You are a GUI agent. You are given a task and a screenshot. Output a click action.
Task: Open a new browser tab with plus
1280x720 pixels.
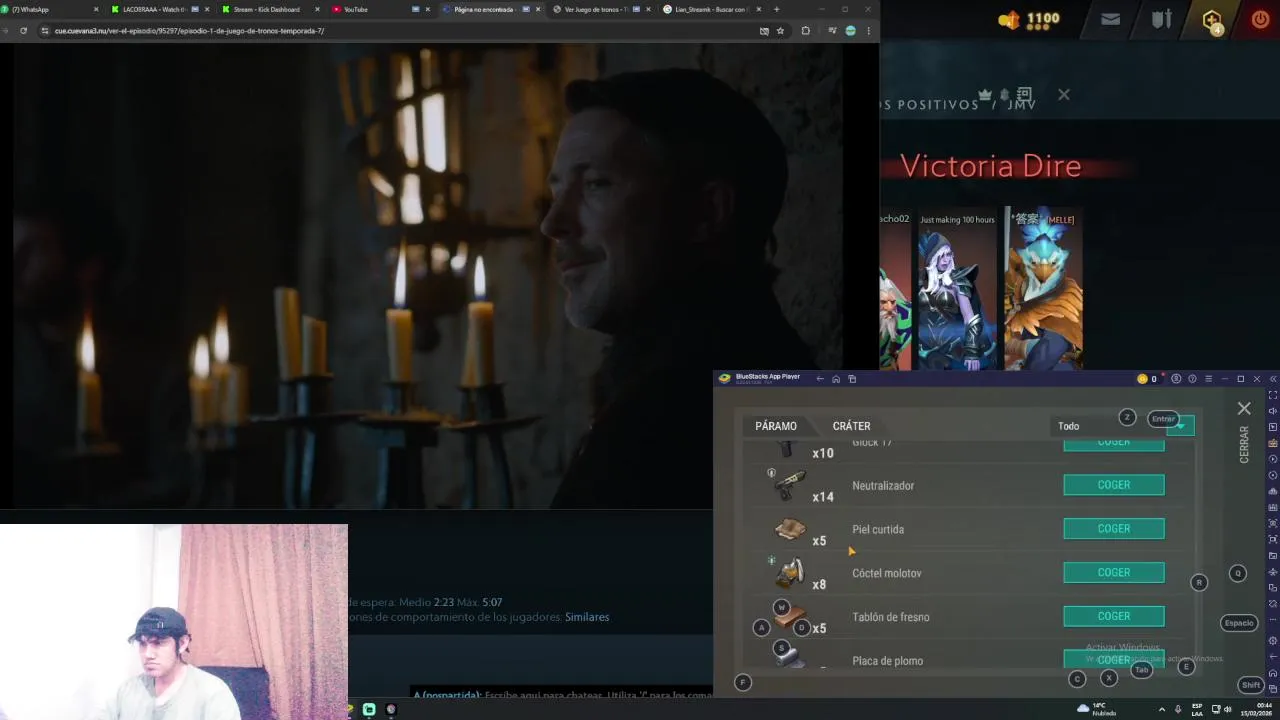776,9
